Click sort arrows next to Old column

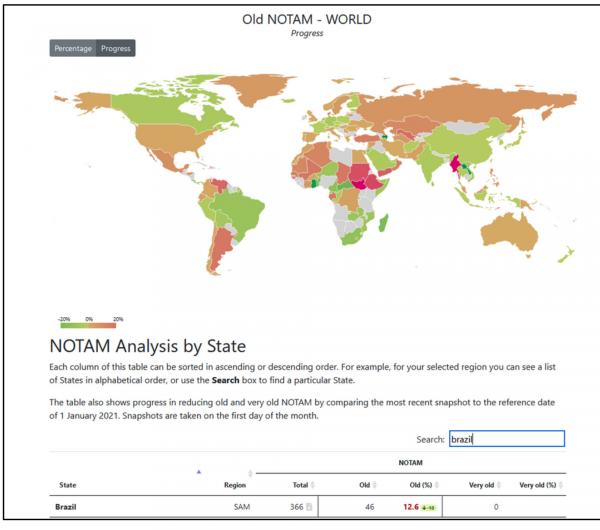point(375,485)
